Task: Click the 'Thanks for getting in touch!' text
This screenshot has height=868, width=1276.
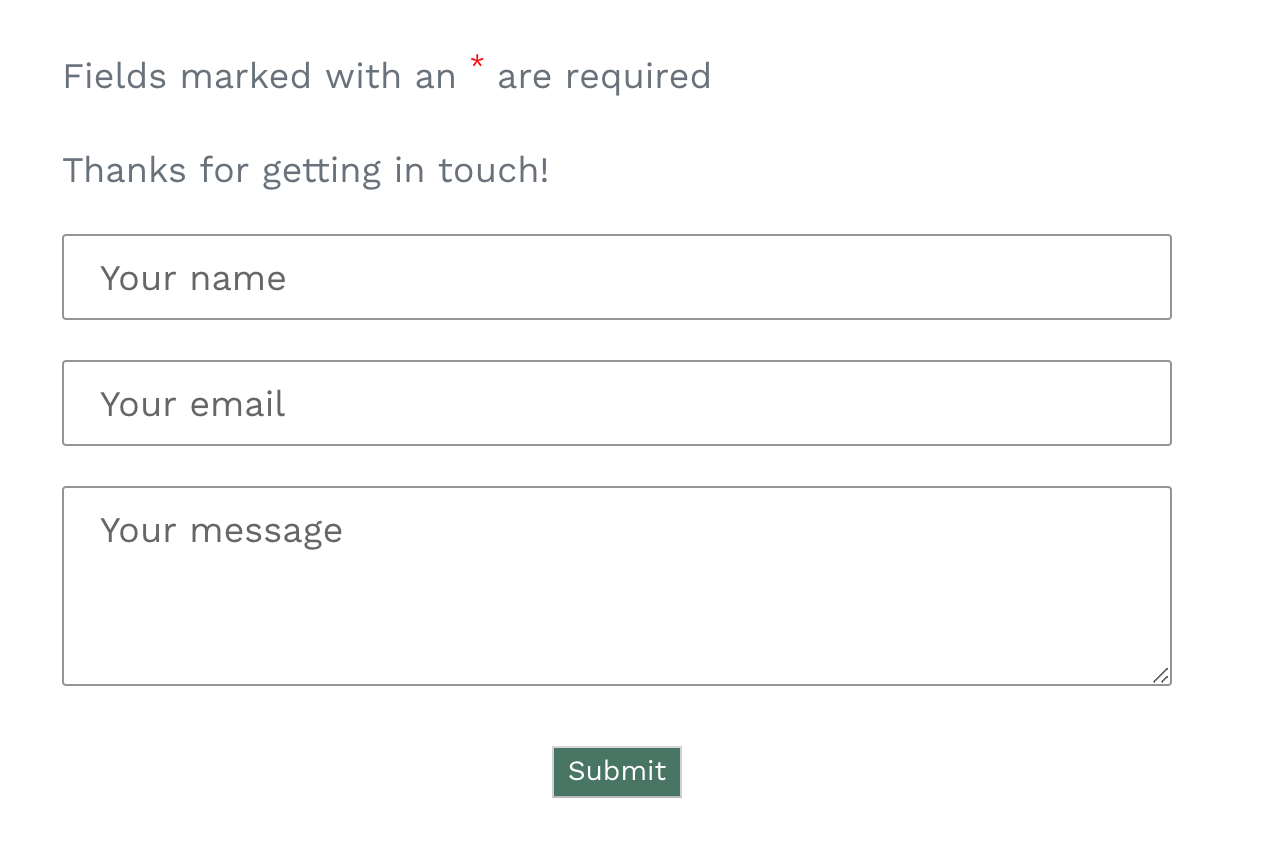Action: point(306,170)
